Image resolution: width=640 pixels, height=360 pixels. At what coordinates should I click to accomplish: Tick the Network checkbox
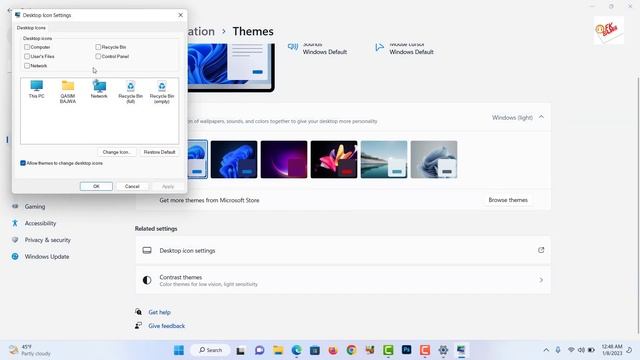click(x=27, y=66)
